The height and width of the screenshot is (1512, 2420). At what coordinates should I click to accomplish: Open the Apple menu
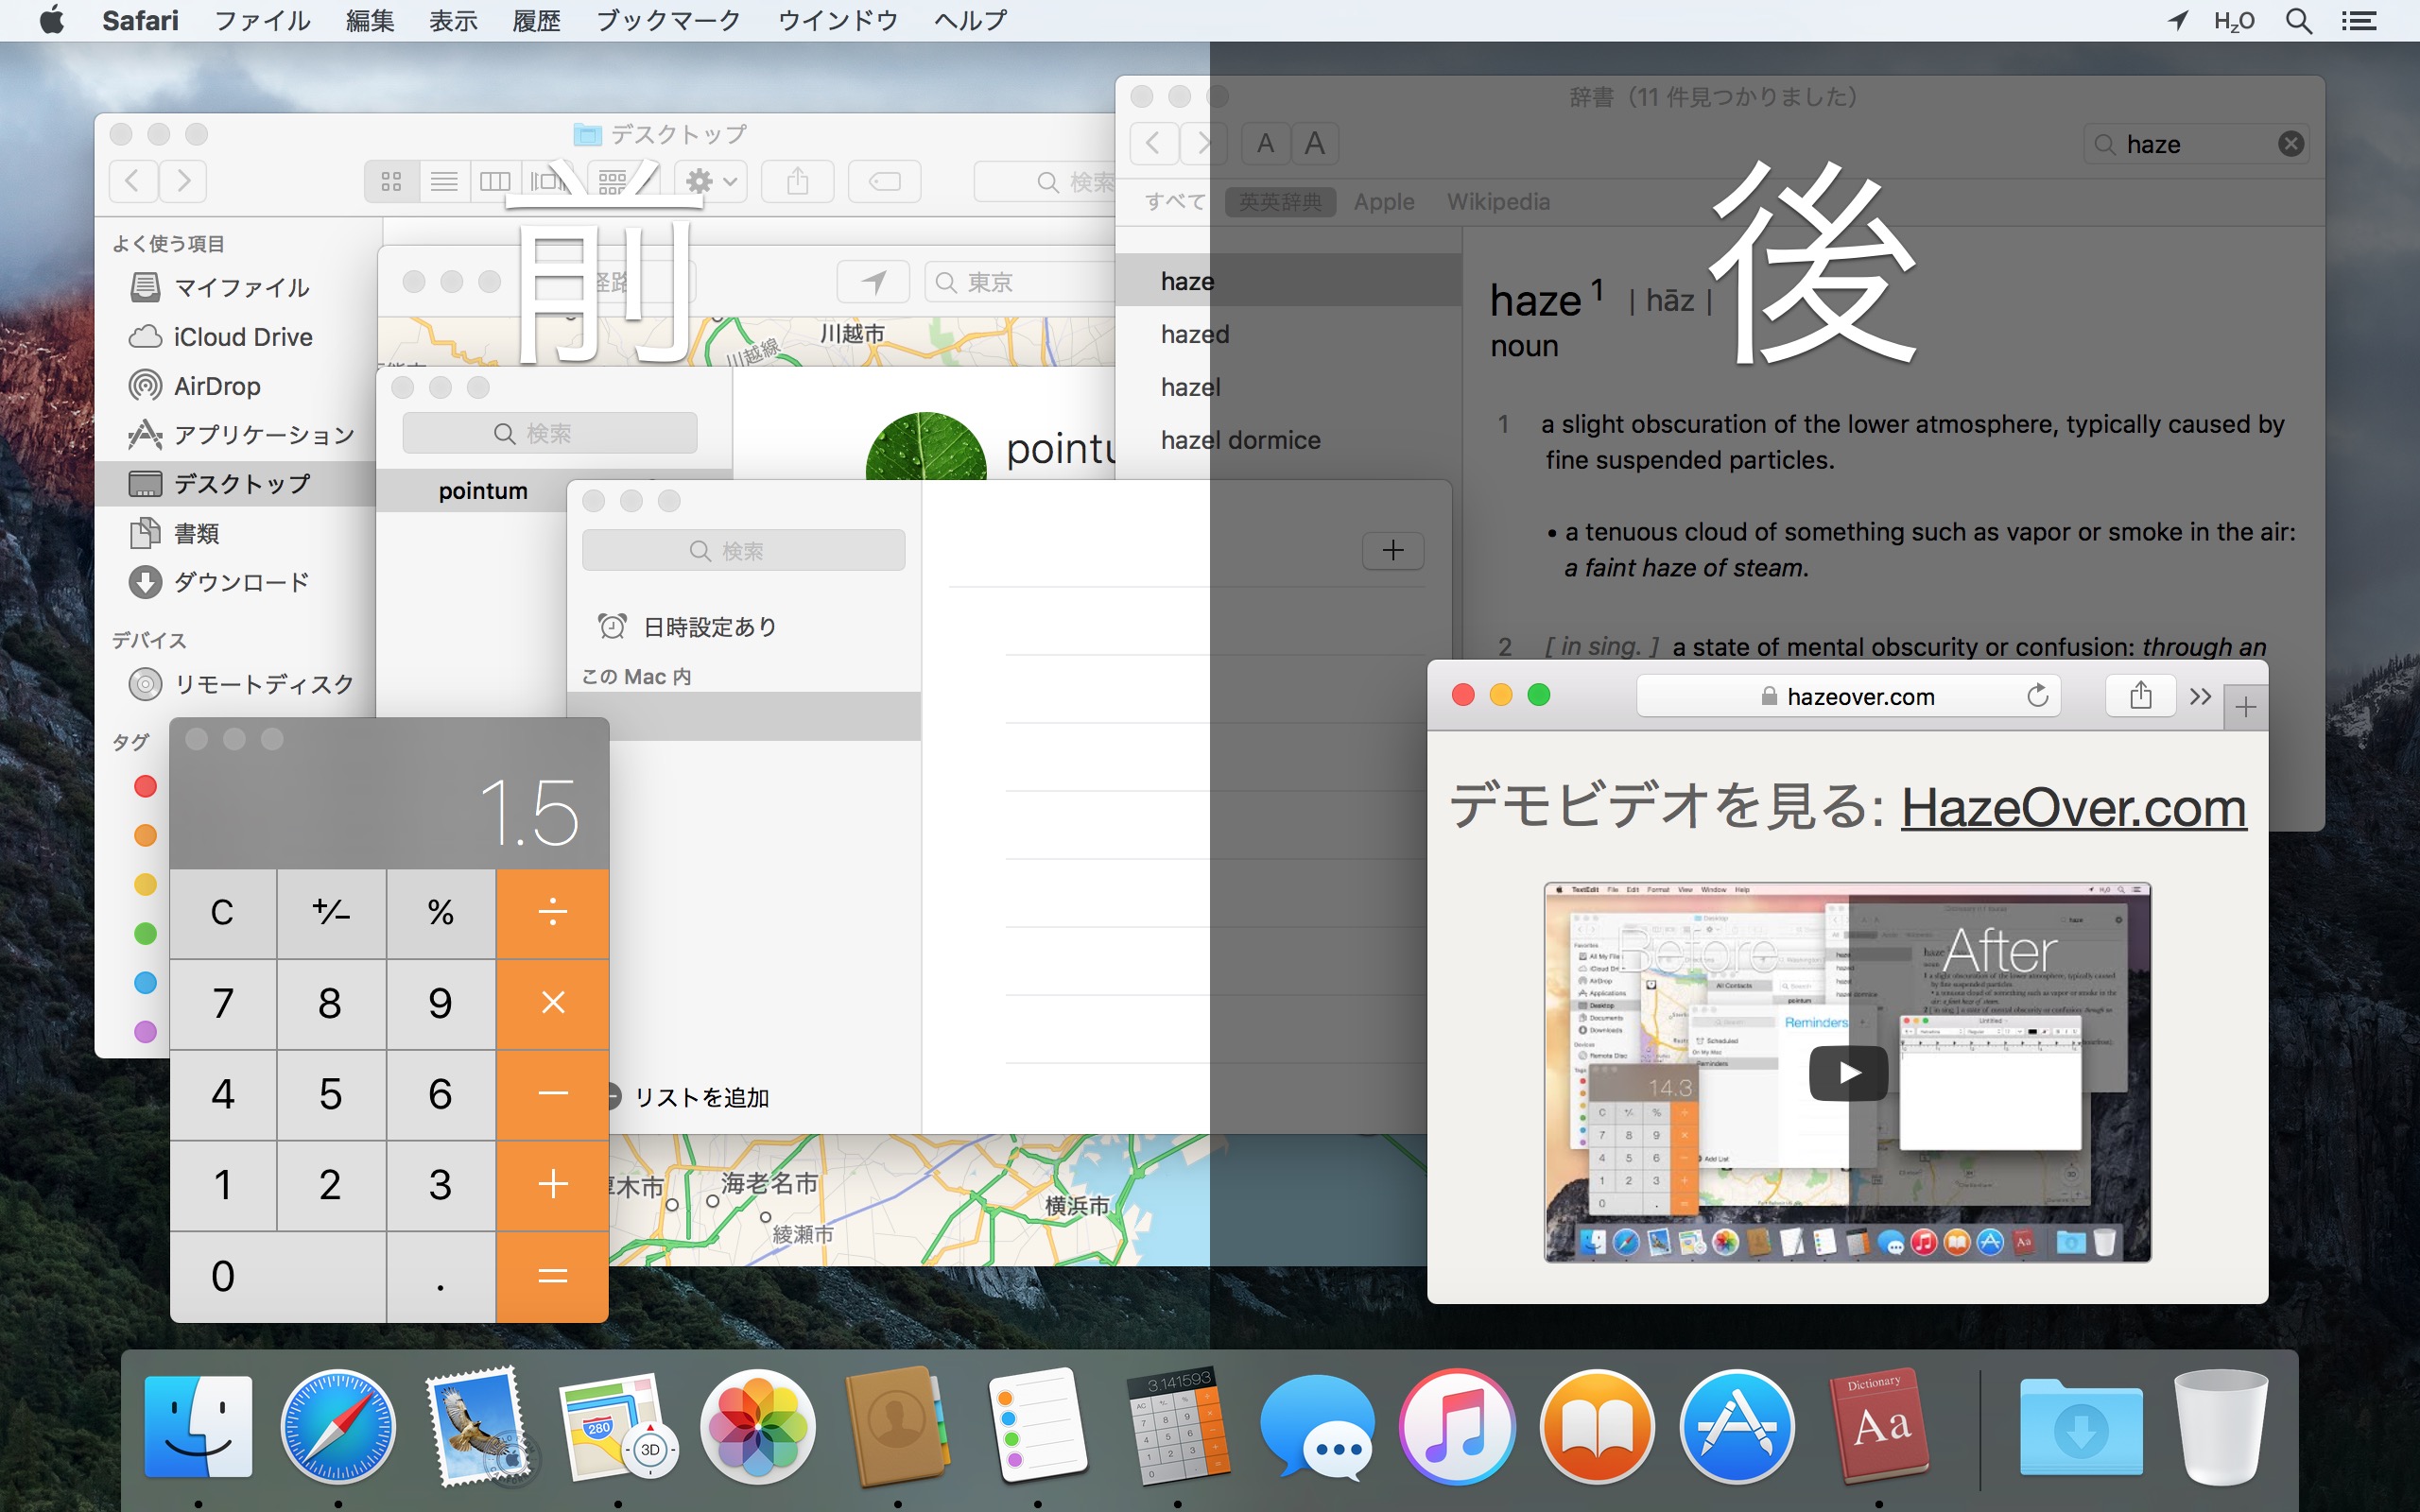tap(52, 20)
